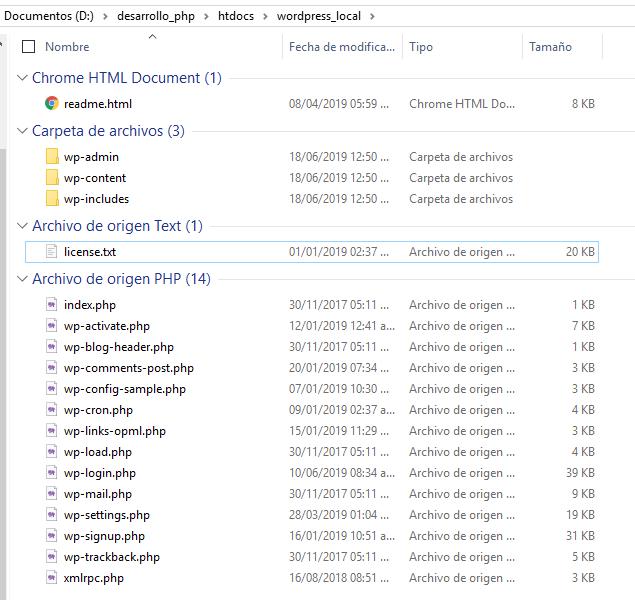Click the wp-config-sample.php file icon
This screenshot has height=600, width=635.
(51, 389)
